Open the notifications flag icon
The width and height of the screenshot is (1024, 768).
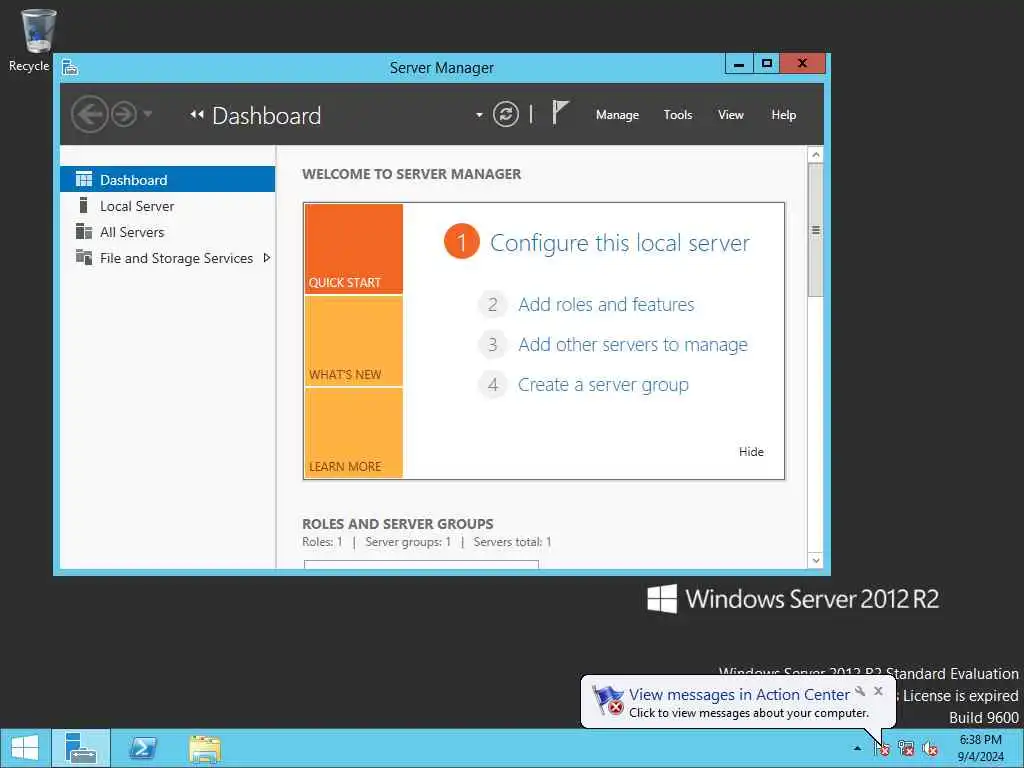click(560, 112)
